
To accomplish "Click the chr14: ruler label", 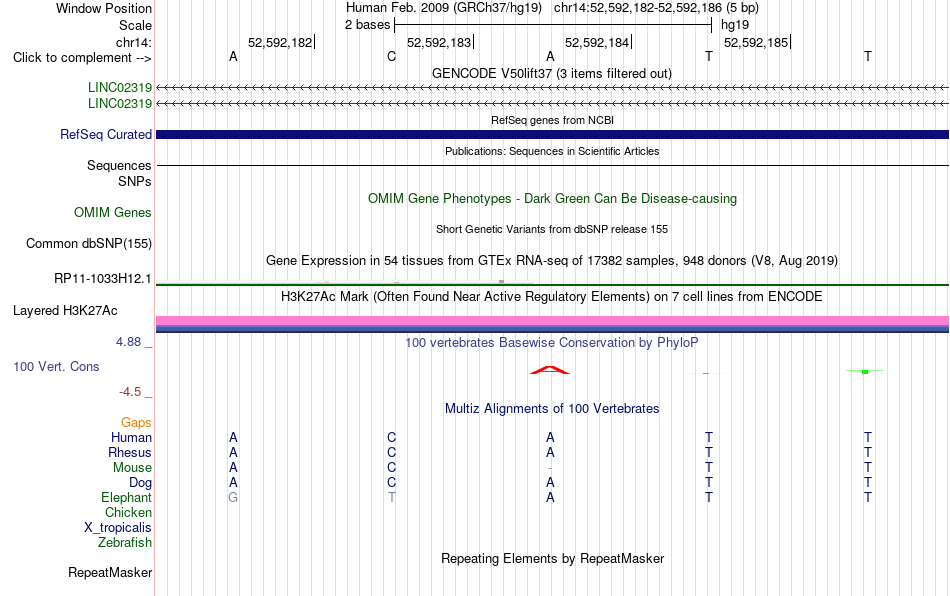I will 133,42.
